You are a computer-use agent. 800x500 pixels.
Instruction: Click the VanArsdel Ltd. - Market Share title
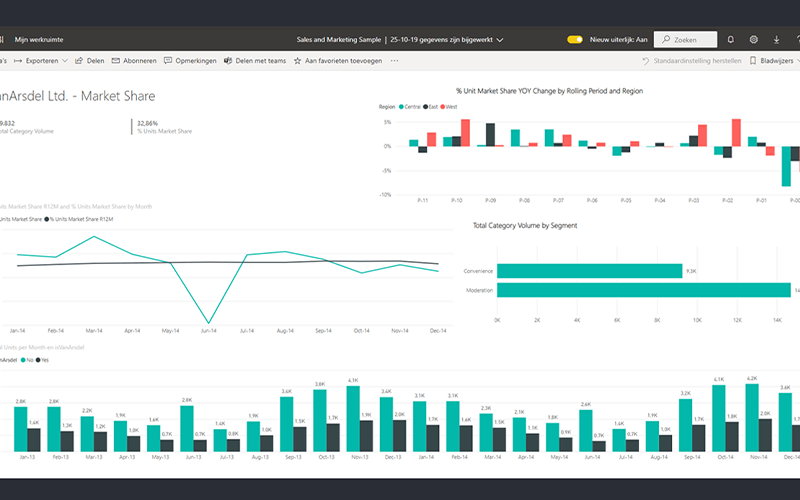coord(77,96)
